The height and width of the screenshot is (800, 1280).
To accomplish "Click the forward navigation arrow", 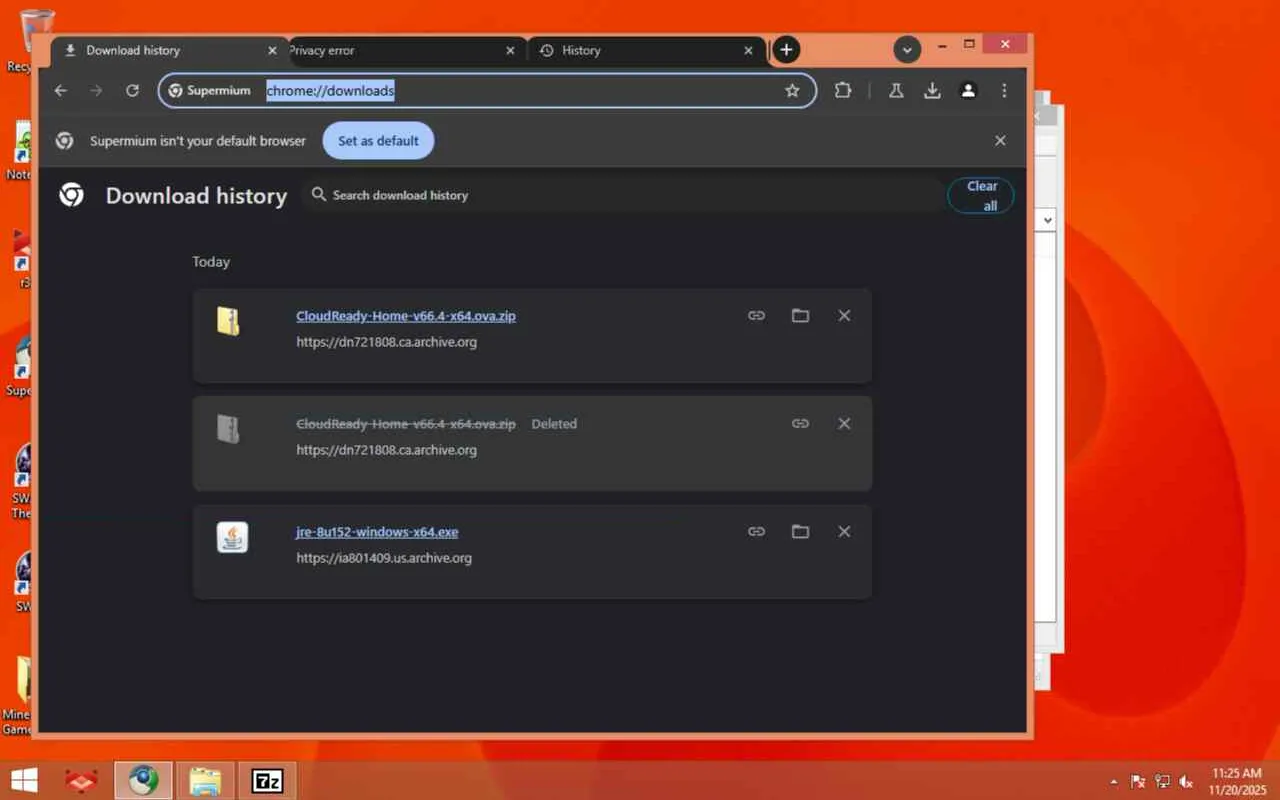I will point(96,91).
